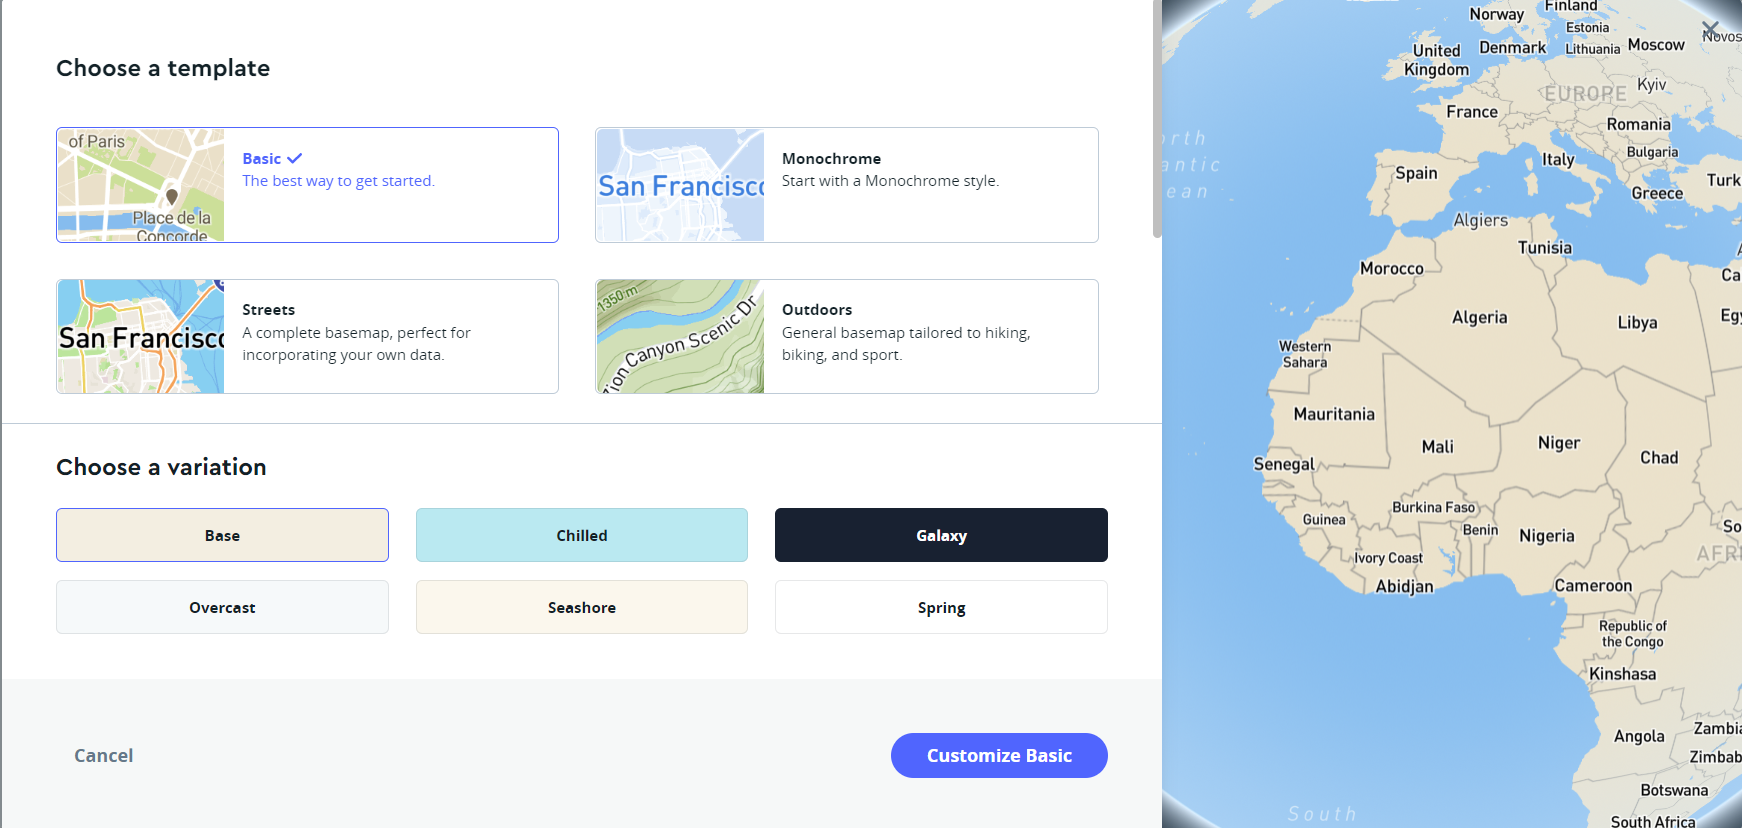This screenshot has width=1742, height=828.
Task: Click the Kinshasa city label on map
Action: pyautogui.click(x=1622, y=674)
